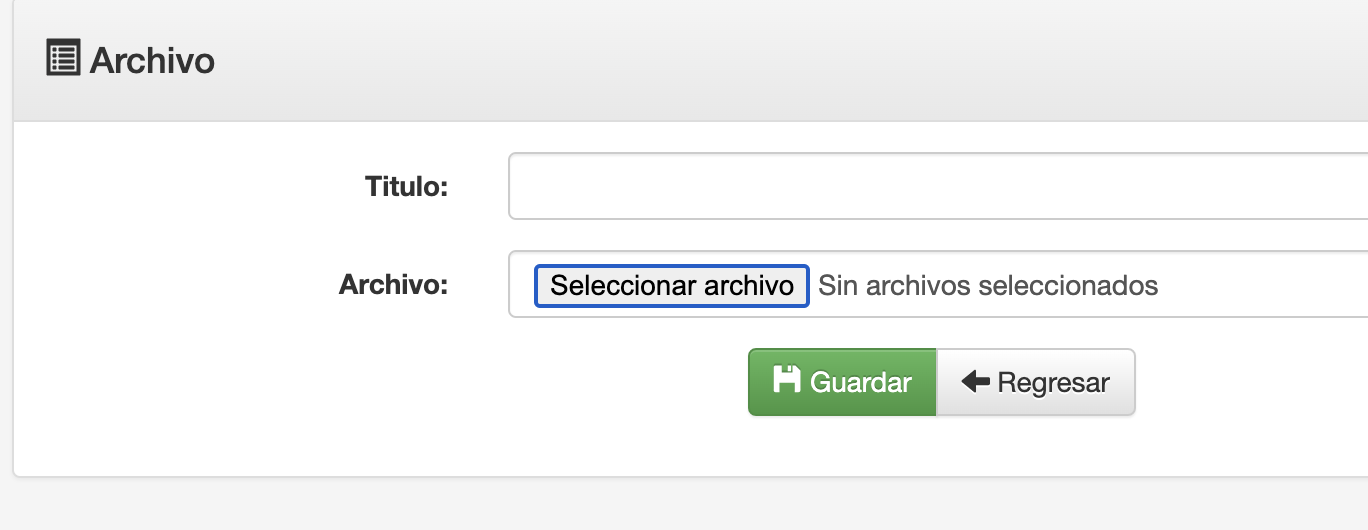The image size is (1368, 530).
Task: Go back using the Regresar button
Action: tap(1035, 382)
